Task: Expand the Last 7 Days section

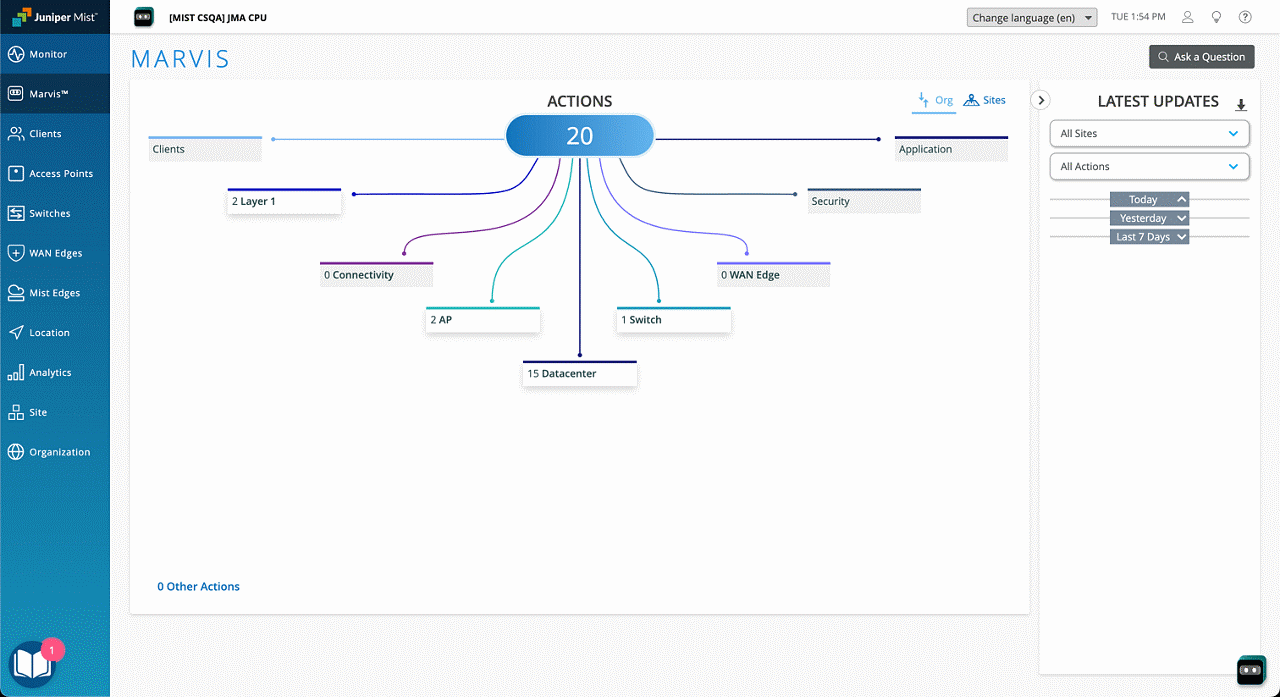Action: 1149,236
